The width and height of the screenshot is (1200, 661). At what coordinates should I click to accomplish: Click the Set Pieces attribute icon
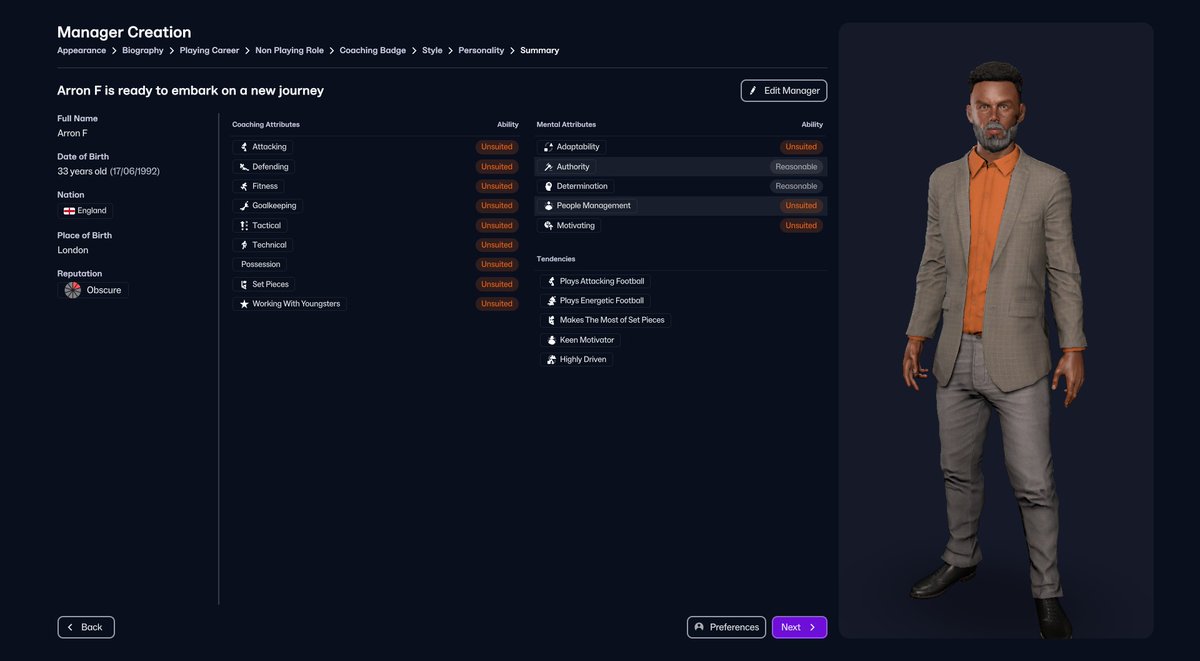click(x=243, y=284)
